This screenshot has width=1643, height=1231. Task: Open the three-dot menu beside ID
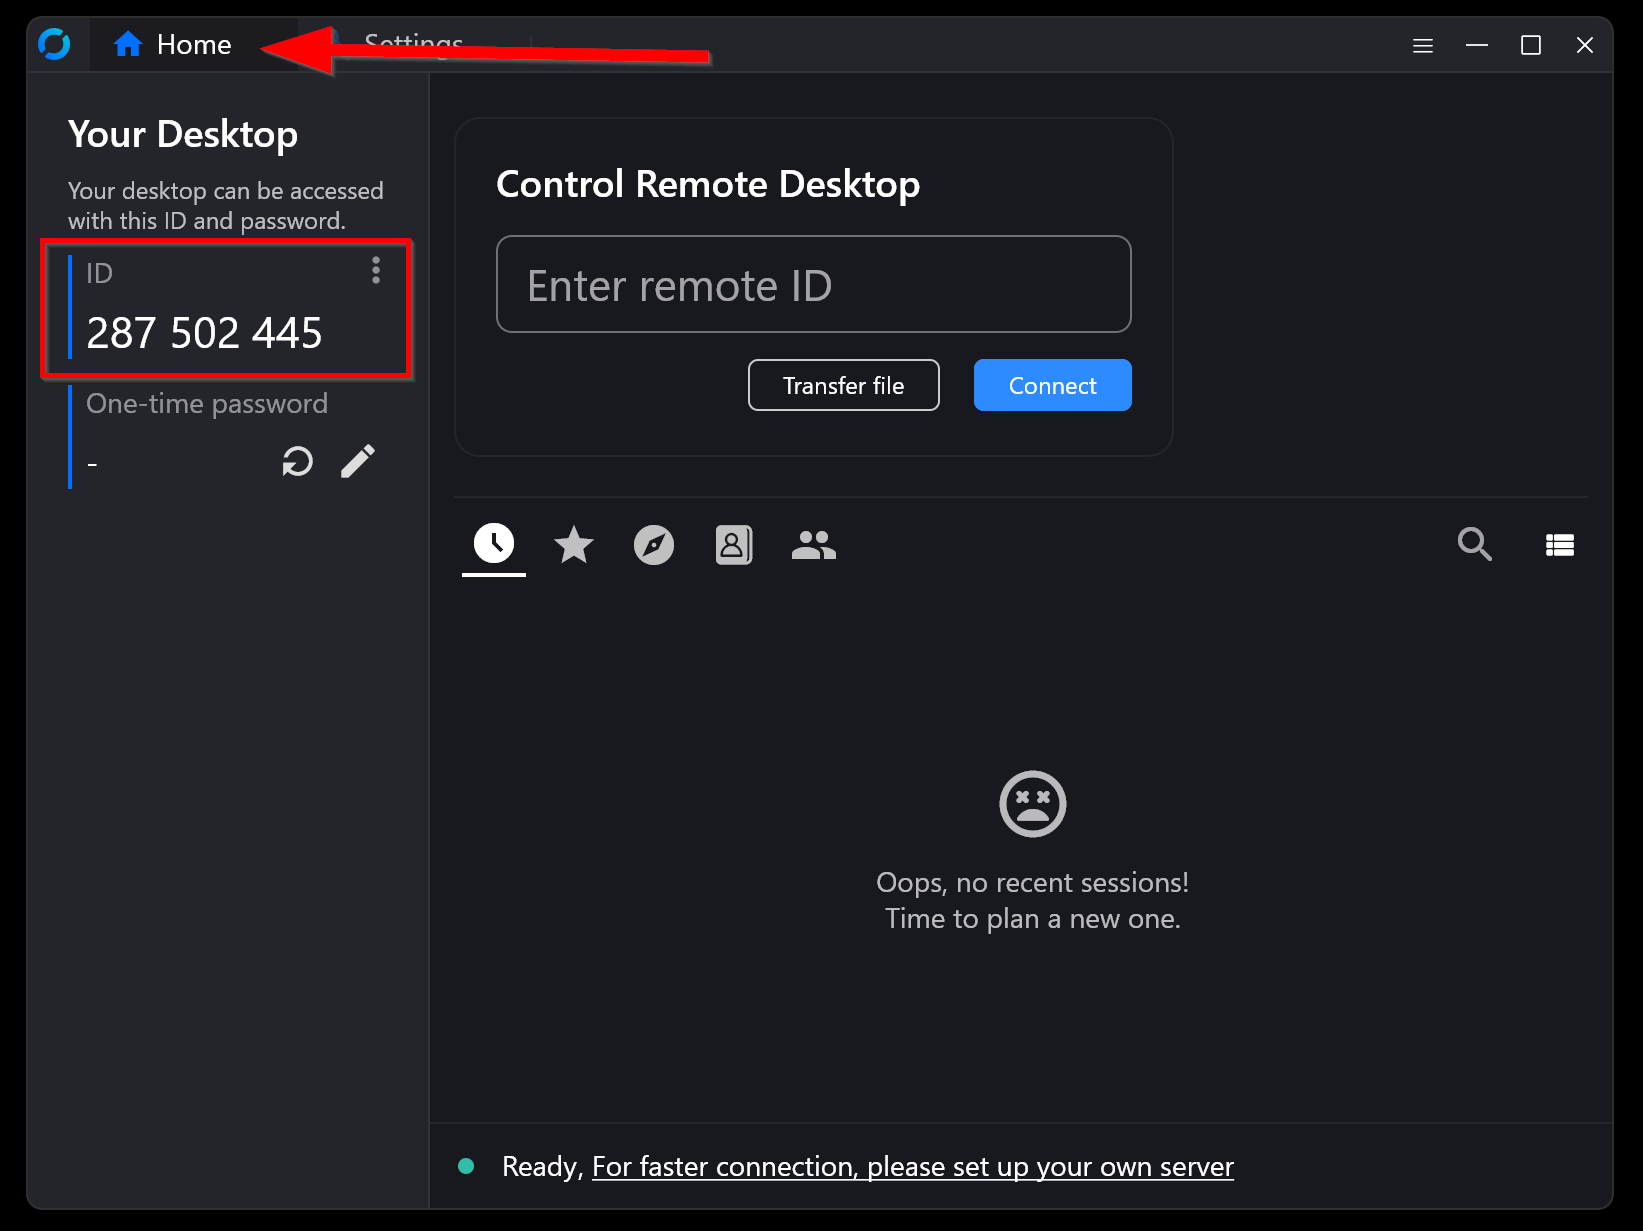coord(376,270)
